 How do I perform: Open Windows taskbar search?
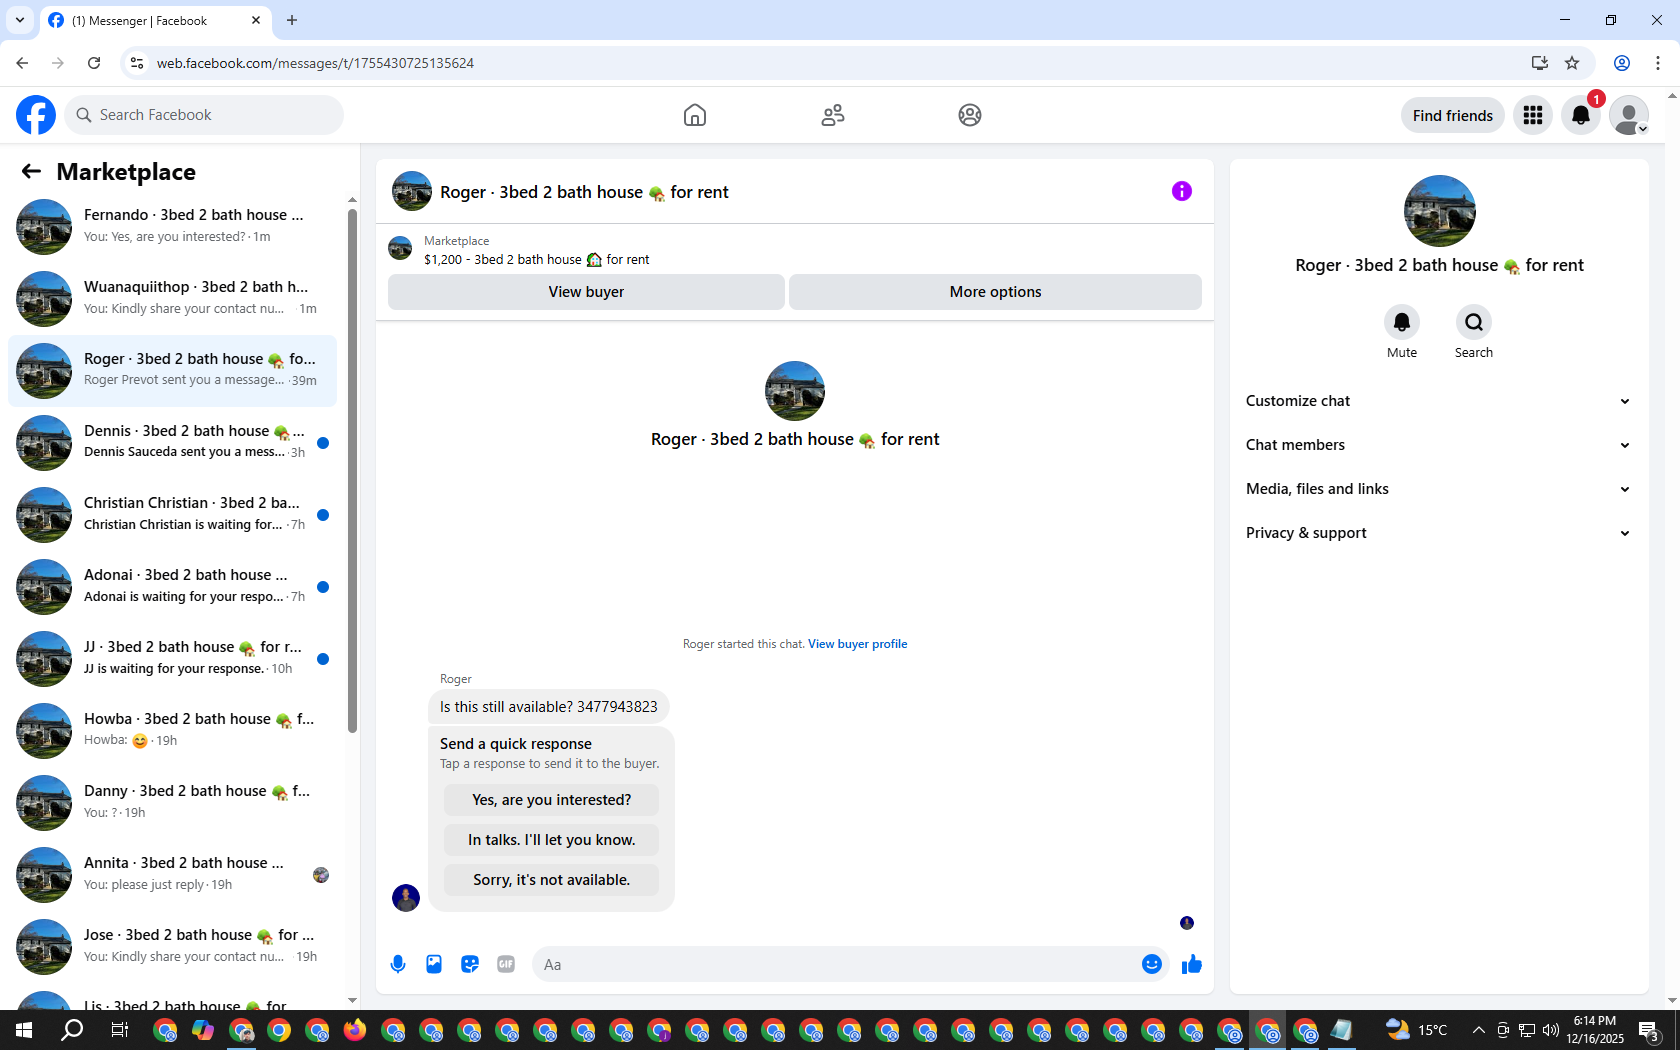72,1030
